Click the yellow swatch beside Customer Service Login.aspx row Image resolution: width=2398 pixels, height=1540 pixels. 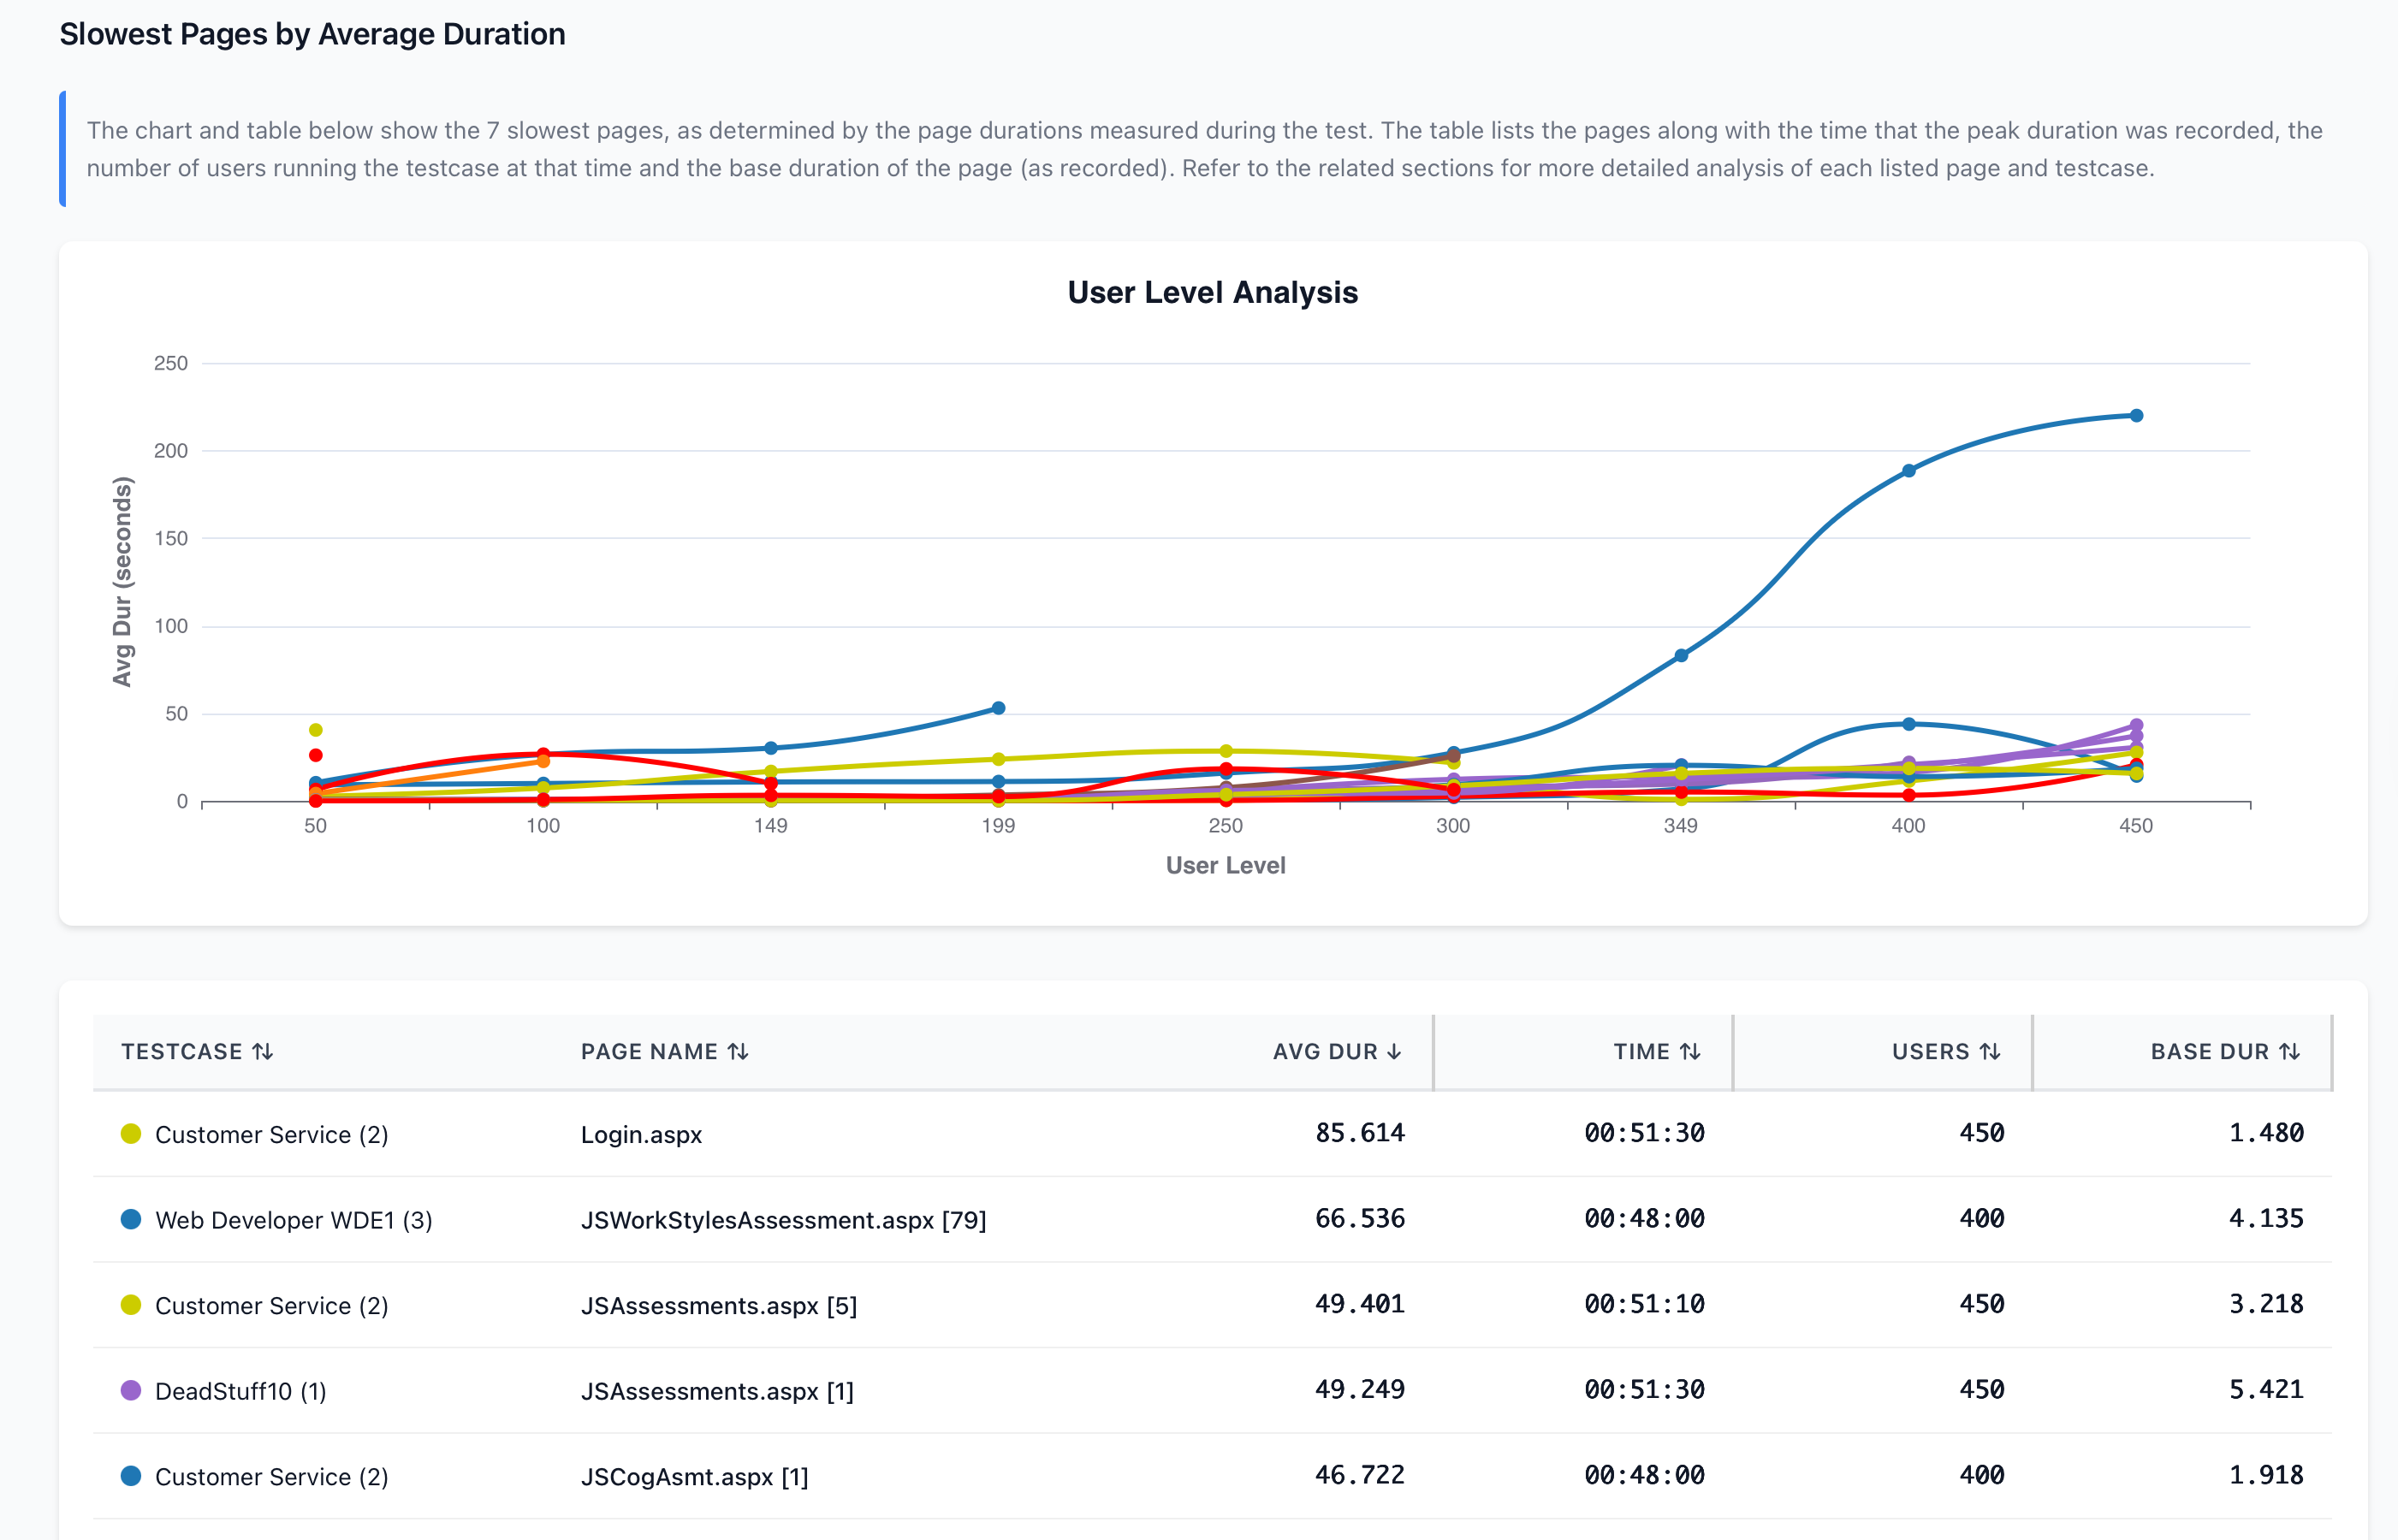pos(130,1134)
